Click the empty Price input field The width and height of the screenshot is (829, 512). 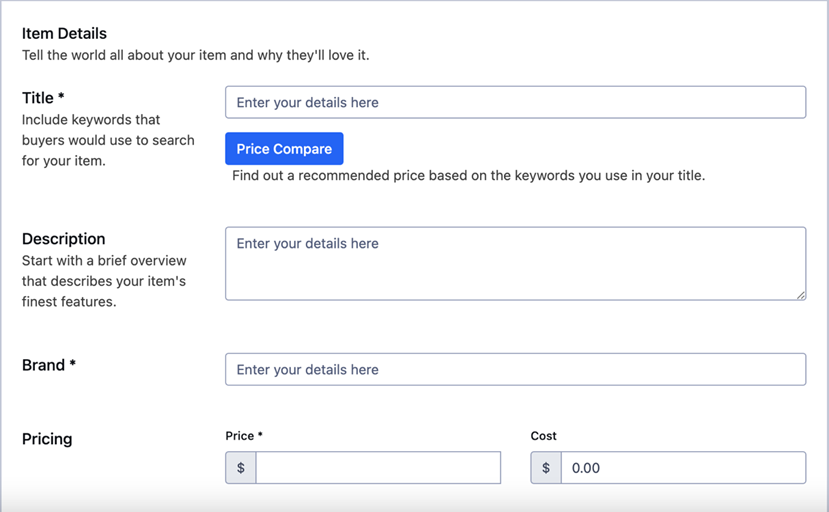[378, 468]
